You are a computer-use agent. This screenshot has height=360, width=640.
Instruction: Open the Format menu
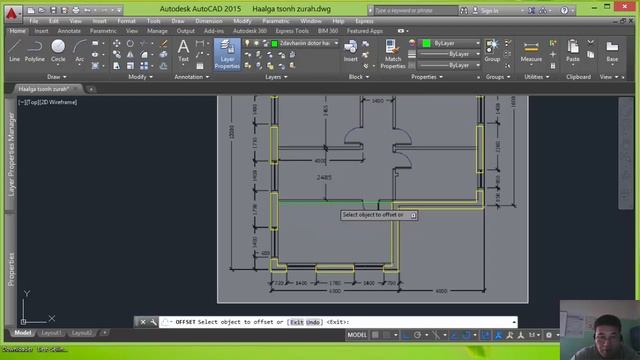126,21
